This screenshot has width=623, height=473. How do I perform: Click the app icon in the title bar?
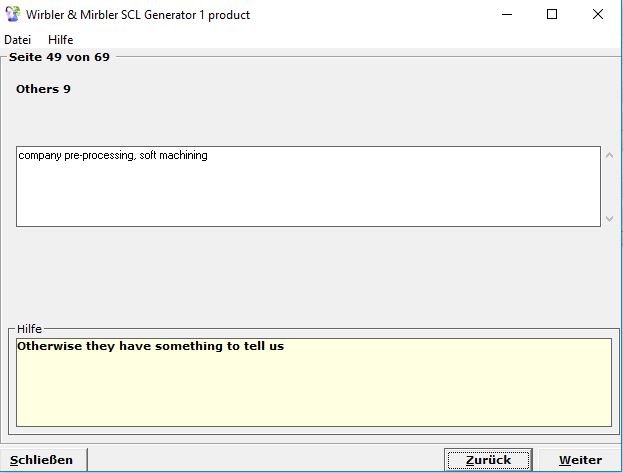tap(13, 14)
